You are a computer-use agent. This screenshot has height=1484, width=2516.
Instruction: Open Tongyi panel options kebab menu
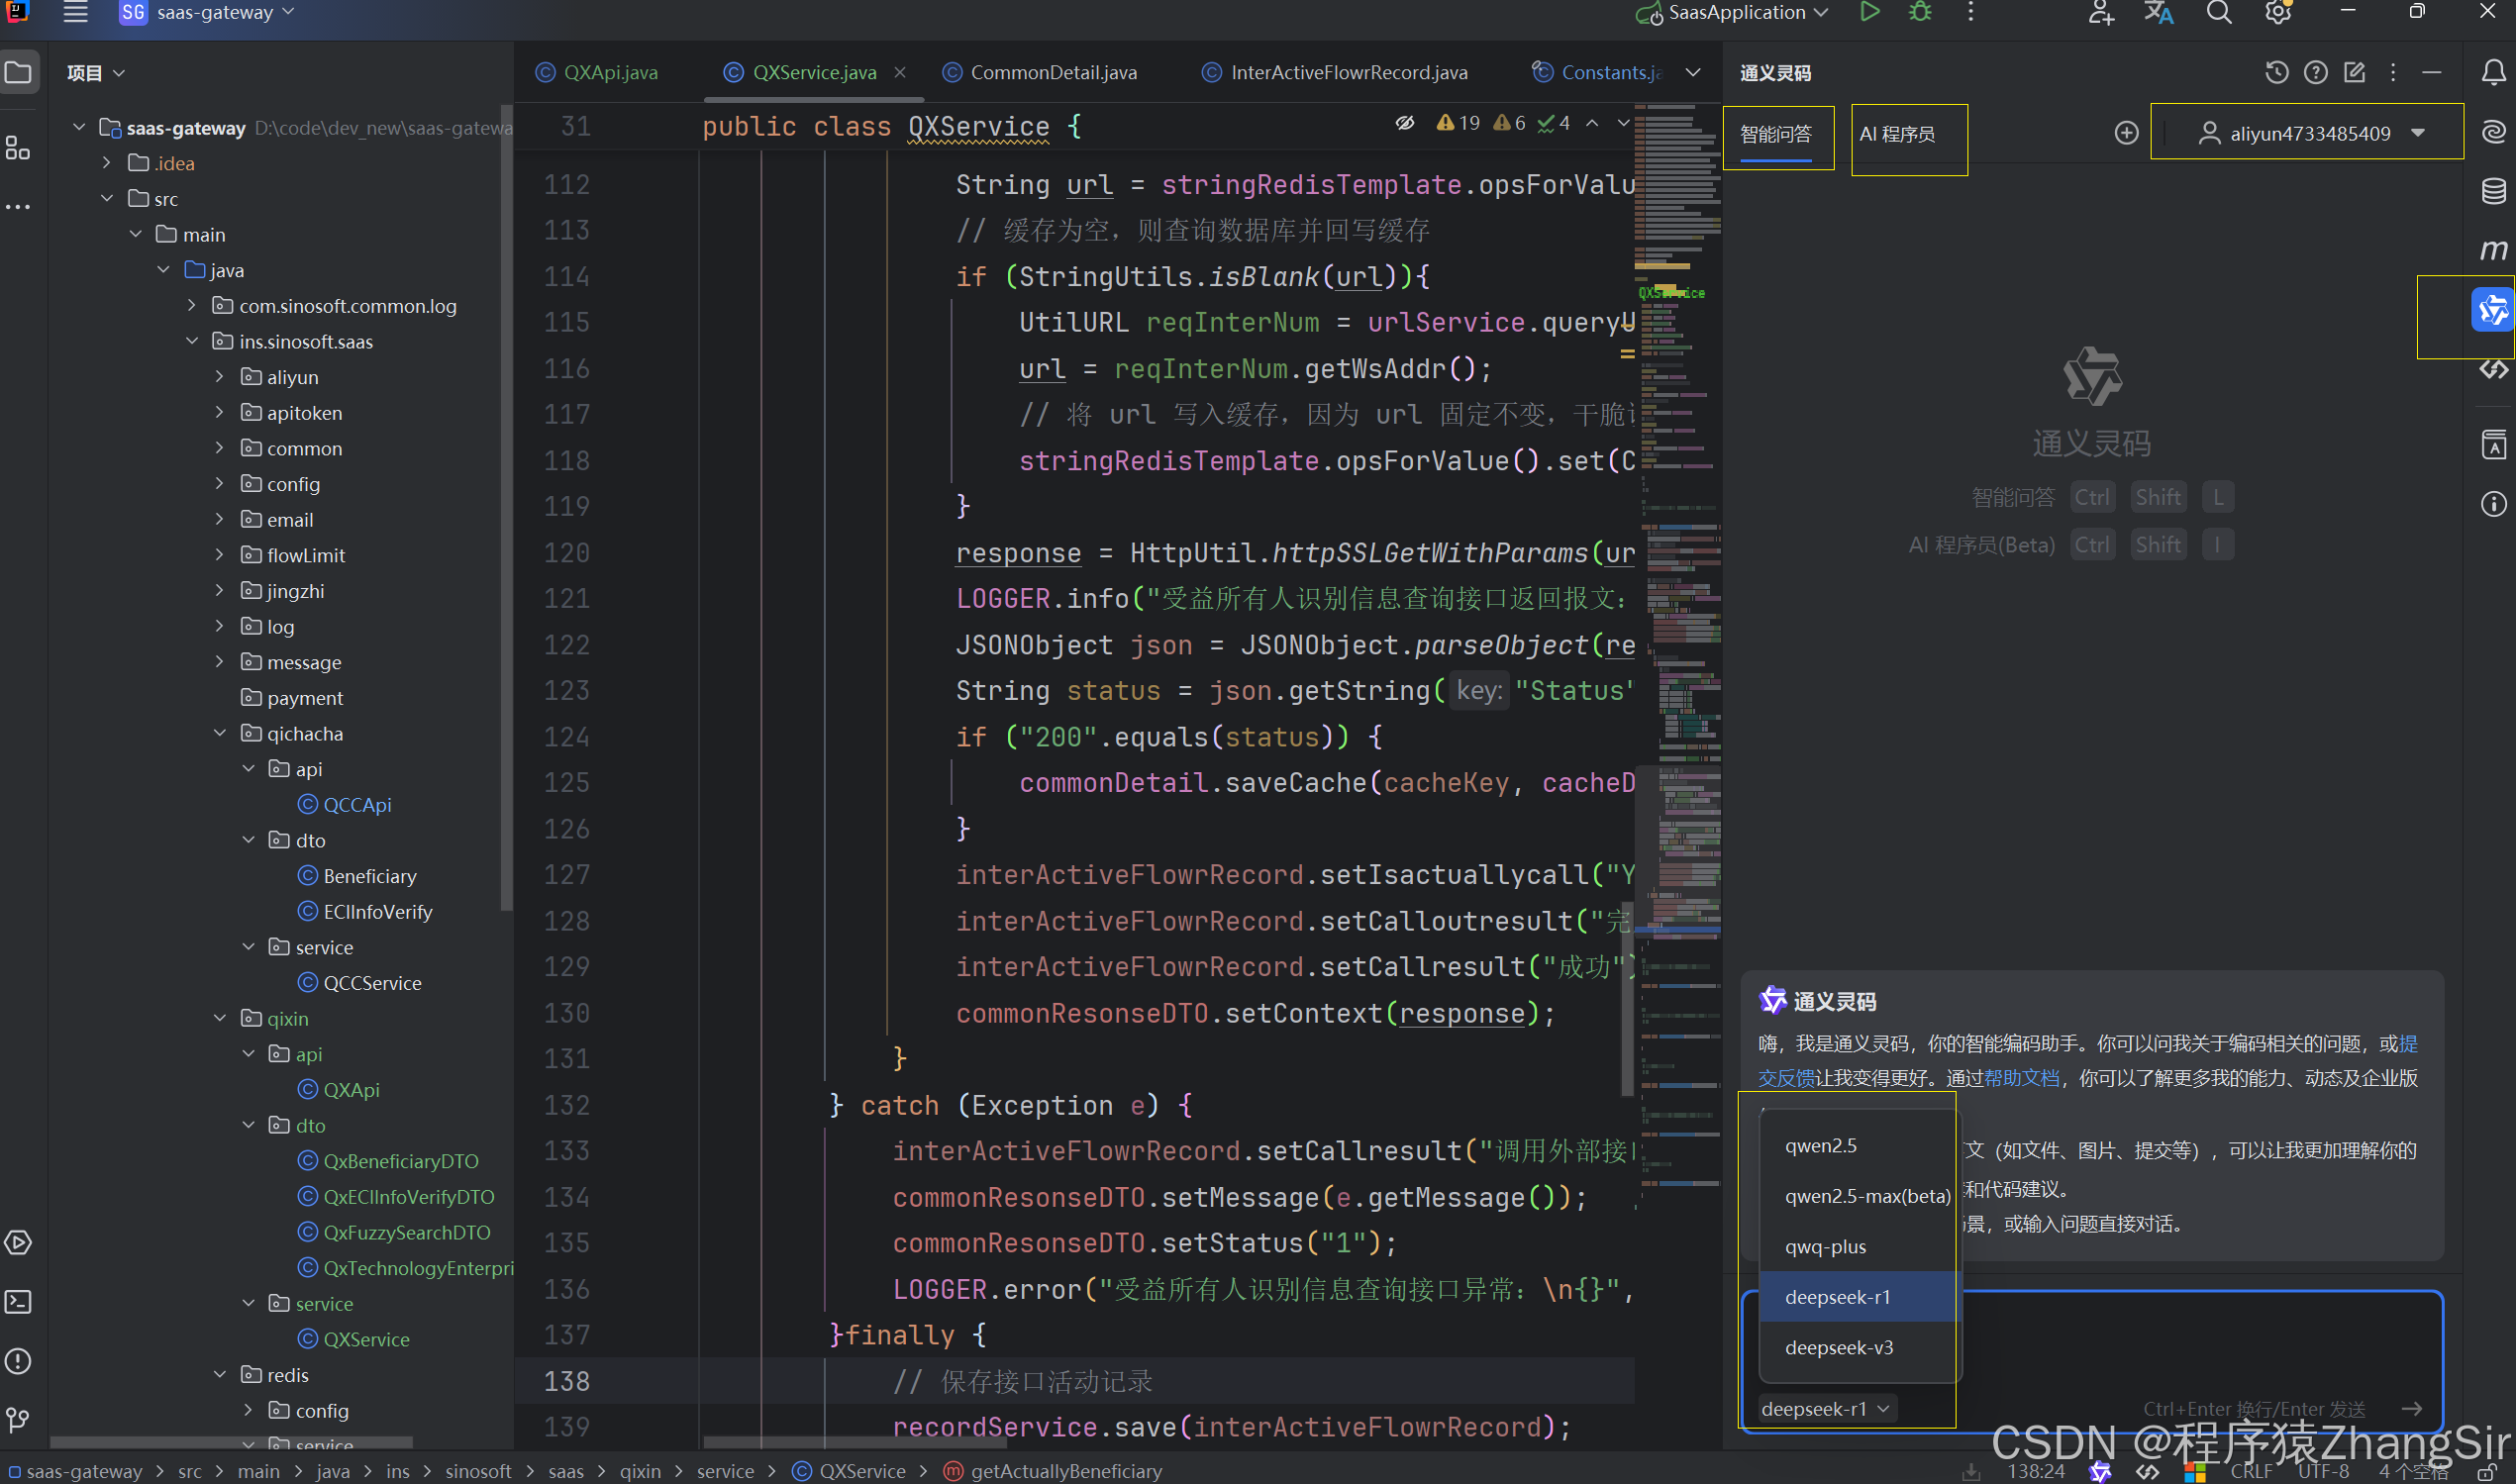(2393, 72)
